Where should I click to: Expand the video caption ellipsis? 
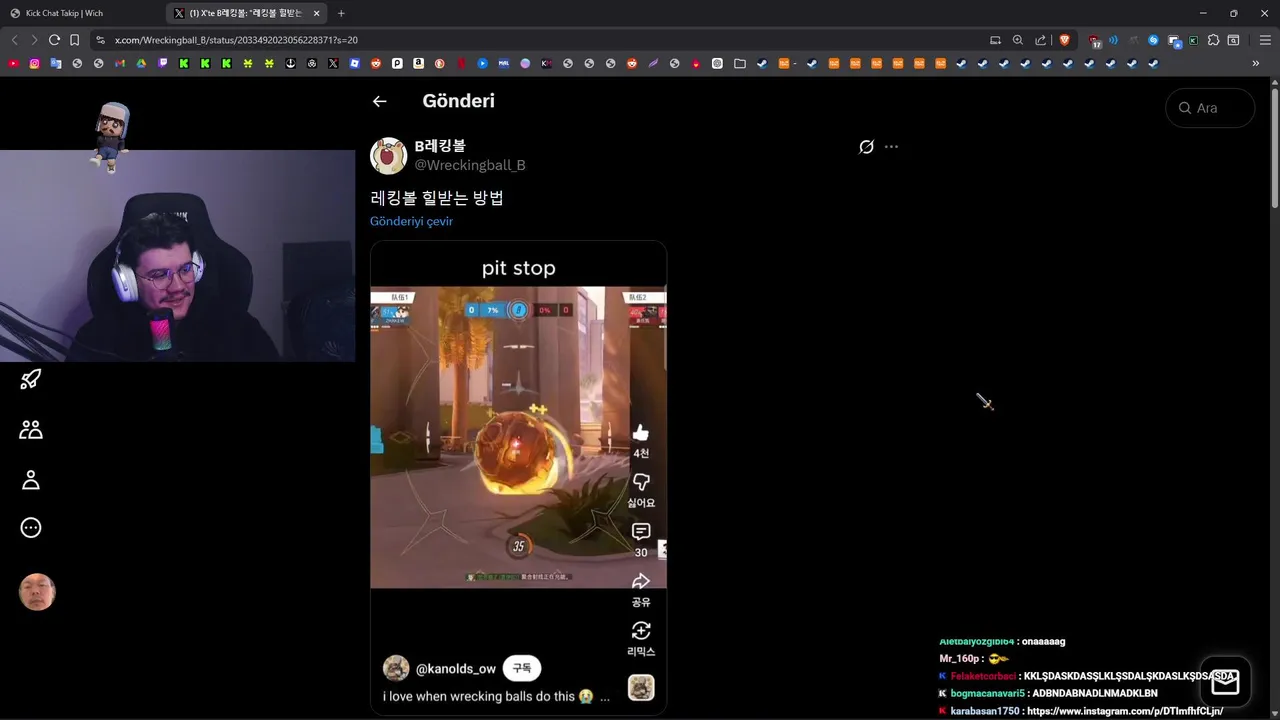604,697
